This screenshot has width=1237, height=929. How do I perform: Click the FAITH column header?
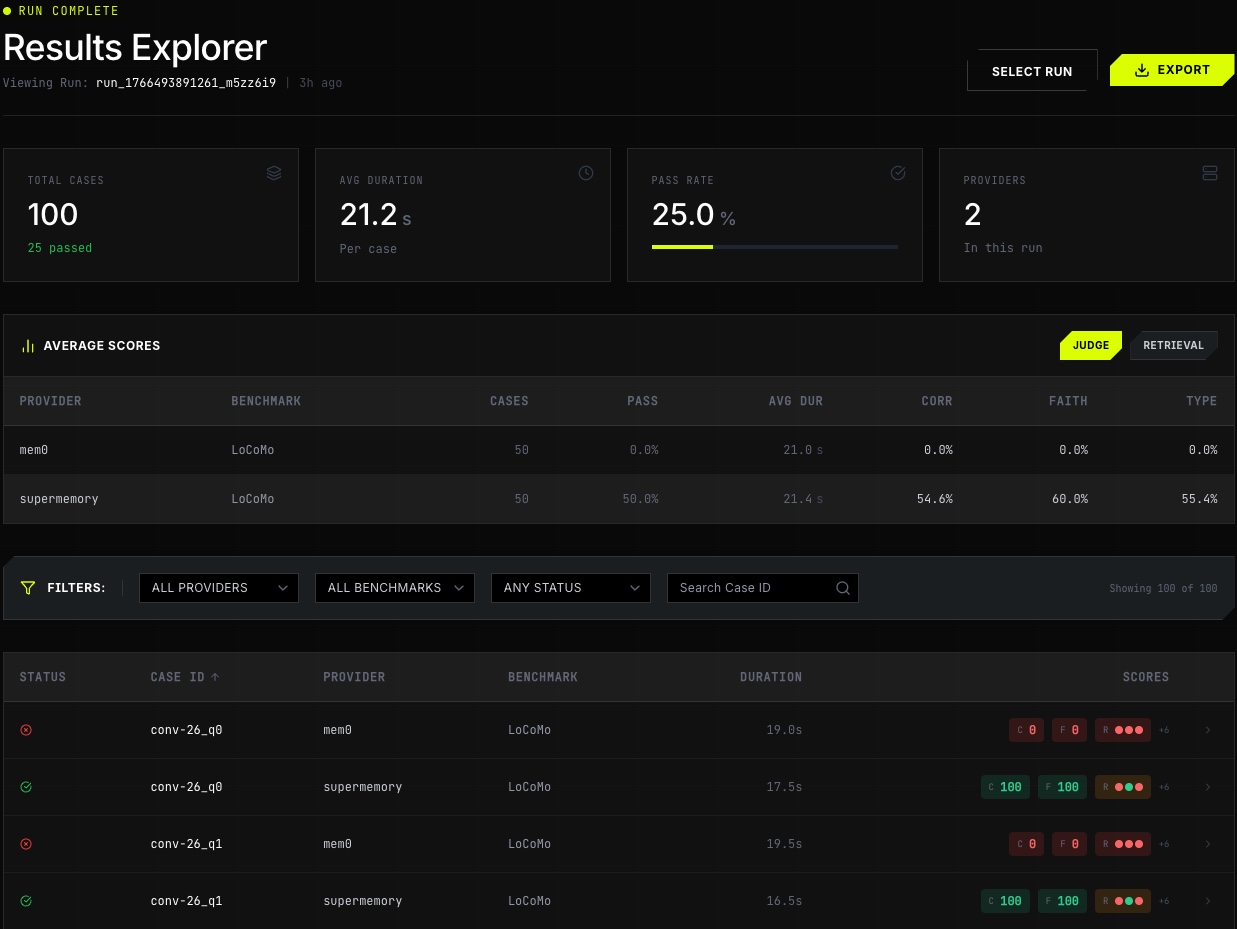point(1068,401)
